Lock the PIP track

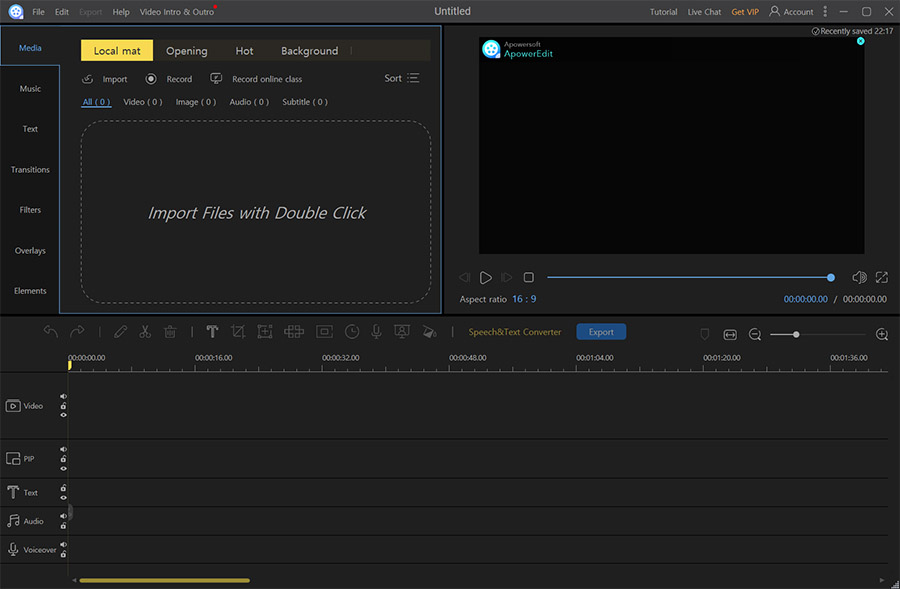coord(63,459)
